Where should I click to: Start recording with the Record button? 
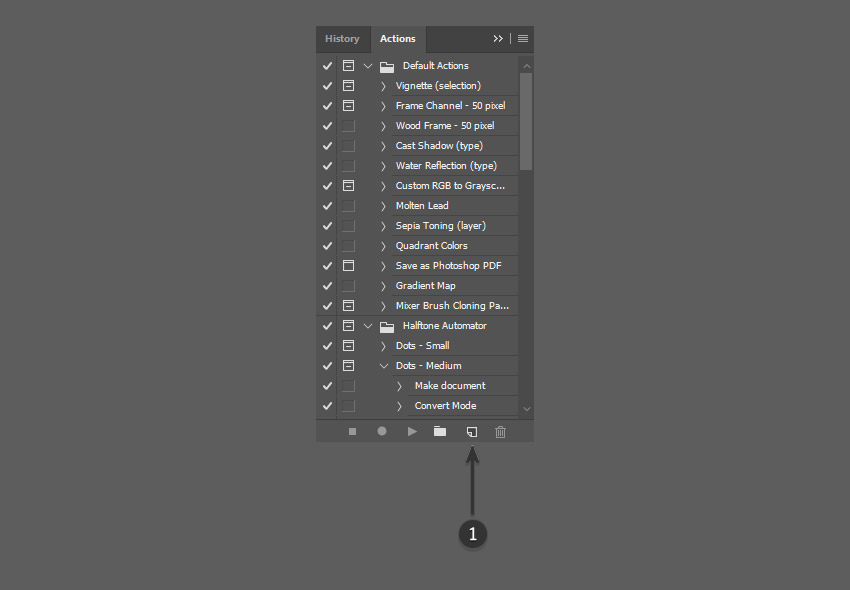point(382,431)
